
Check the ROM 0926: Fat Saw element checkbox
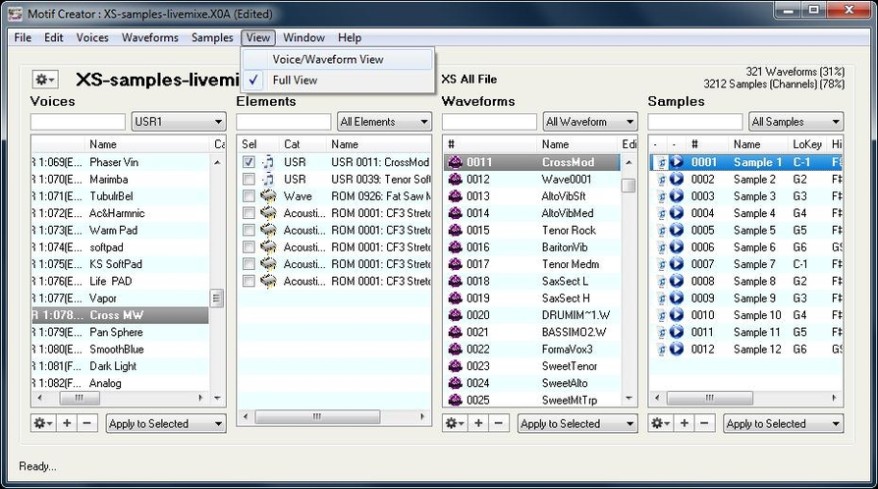click(249, 196)
